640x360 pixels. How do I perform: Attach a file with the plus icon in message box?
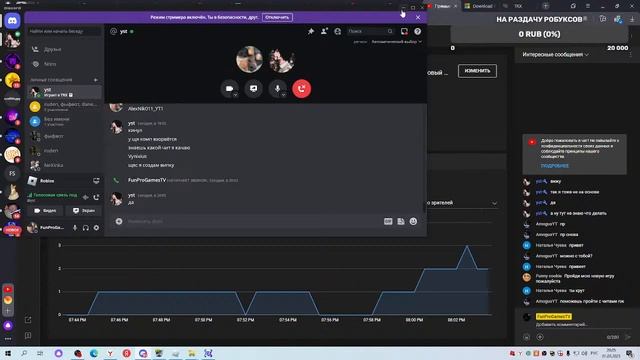click(119, 221)
